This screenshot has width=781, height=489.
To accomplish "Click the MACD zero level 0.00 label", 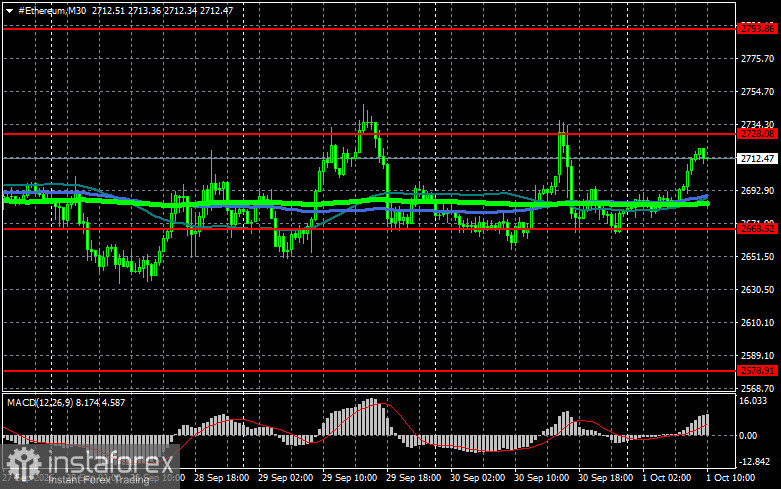I will coord(748,436).
